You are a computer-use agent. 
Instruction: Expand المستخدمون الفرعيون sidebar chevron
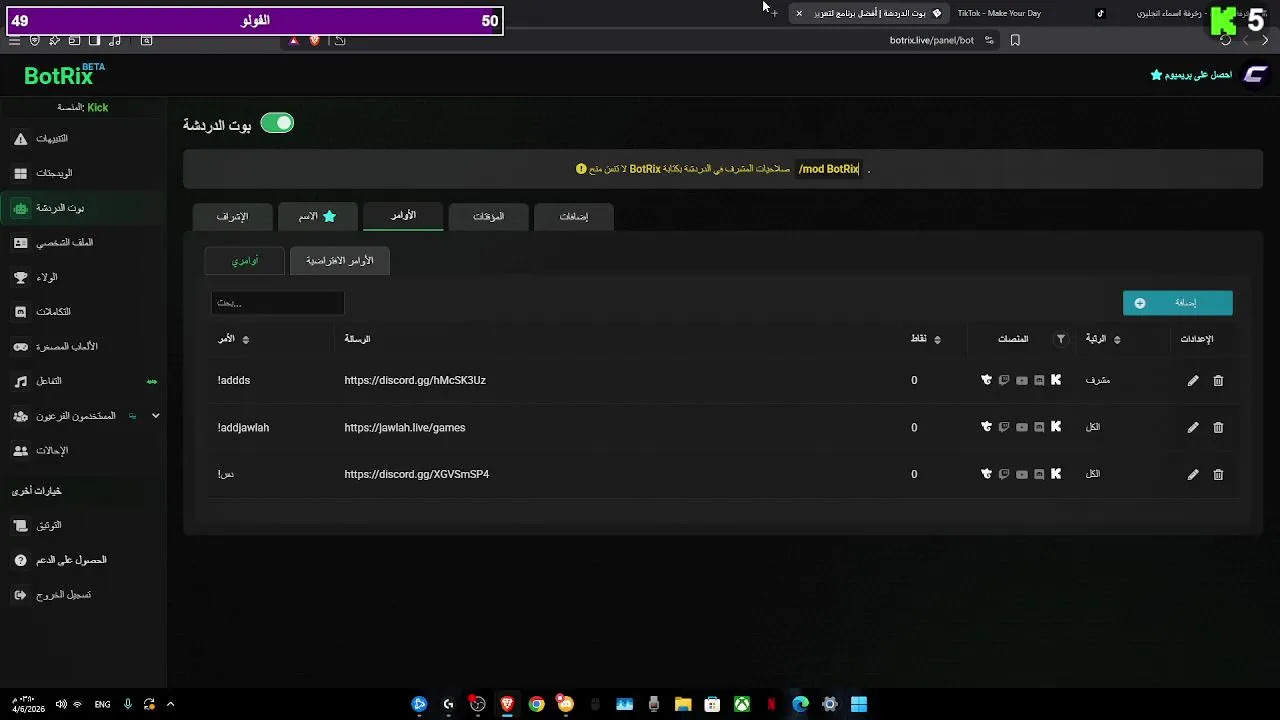155,416
